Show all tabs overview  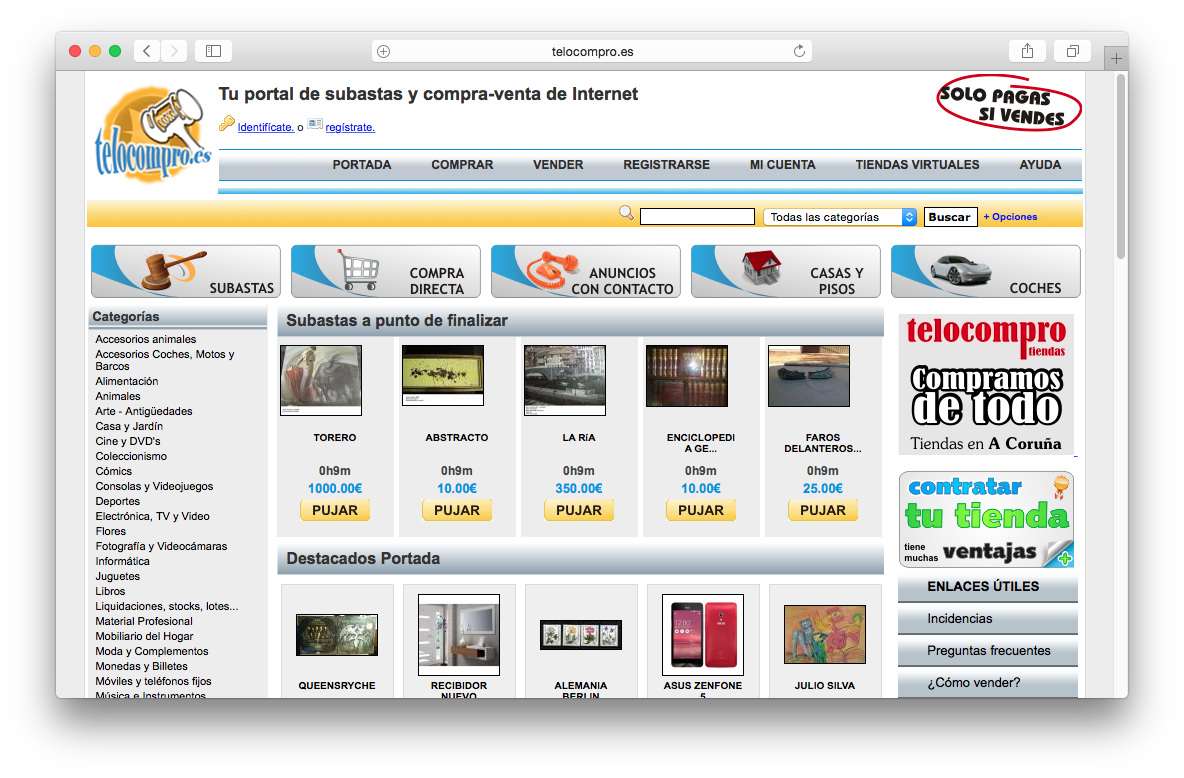tap(1072, 51)
